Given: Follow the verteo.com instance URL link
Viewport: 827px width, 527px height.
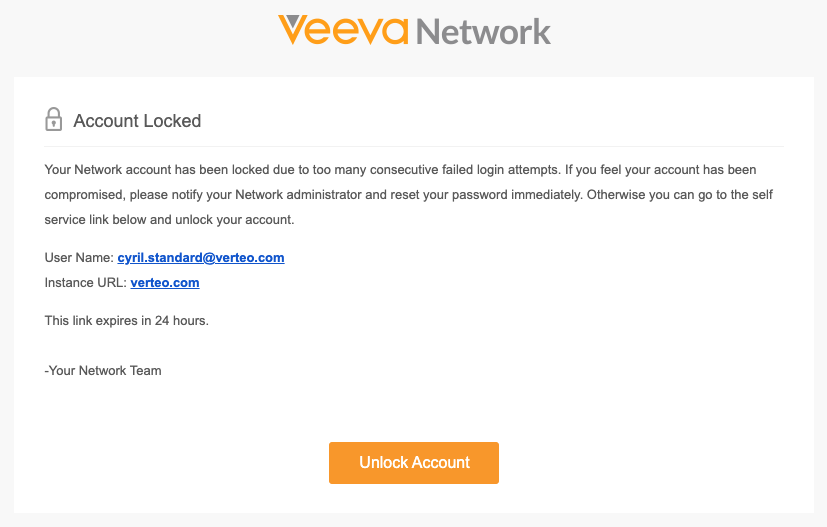Looking at the screenshot, I should (165, 283).
